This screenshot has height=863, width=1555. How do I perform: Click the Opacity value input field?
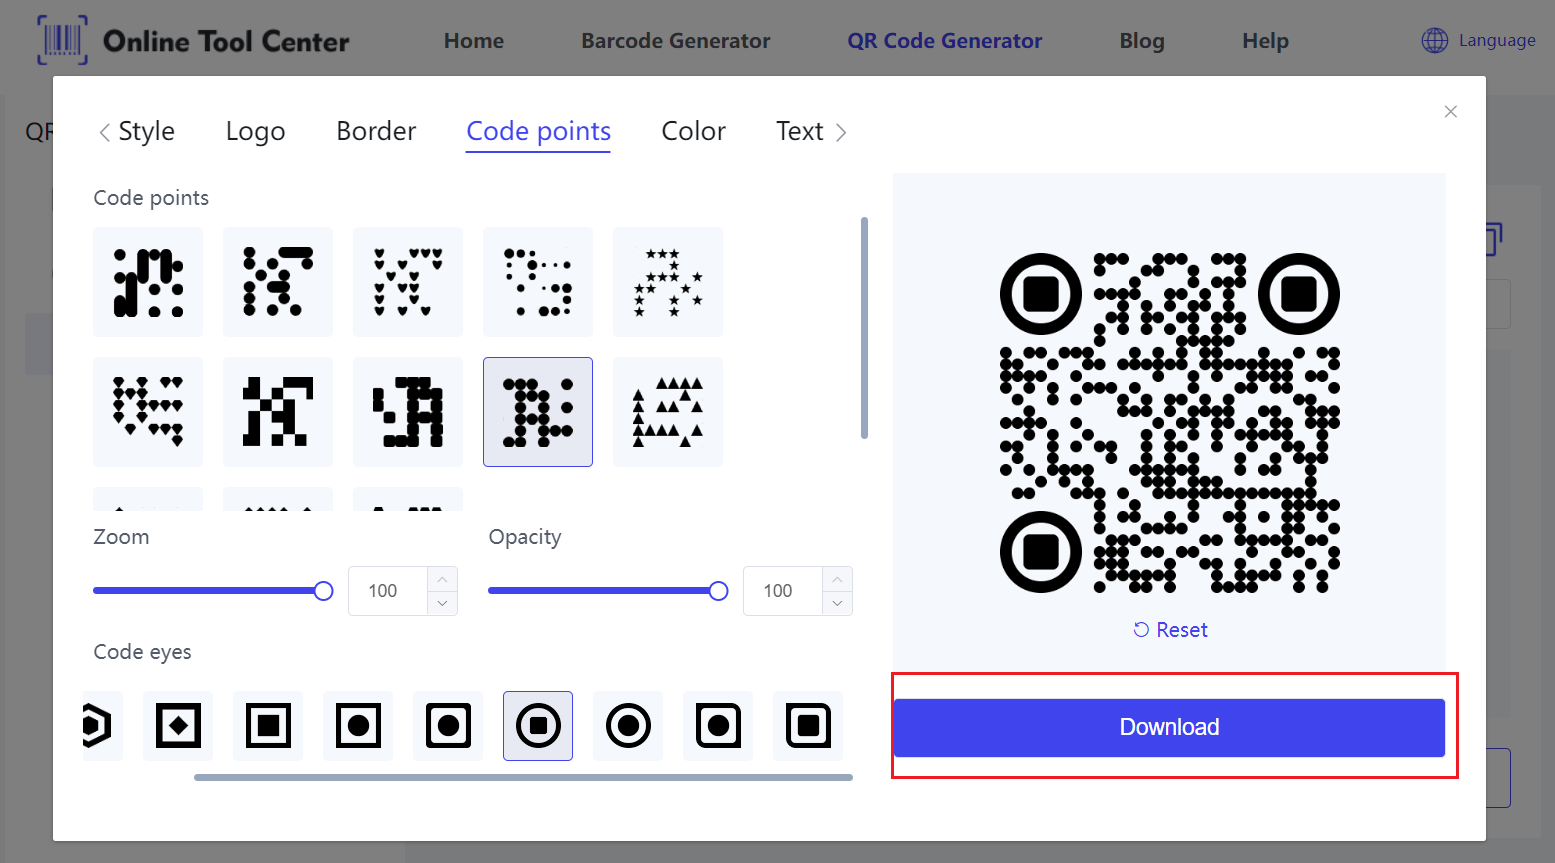[783, 591]
